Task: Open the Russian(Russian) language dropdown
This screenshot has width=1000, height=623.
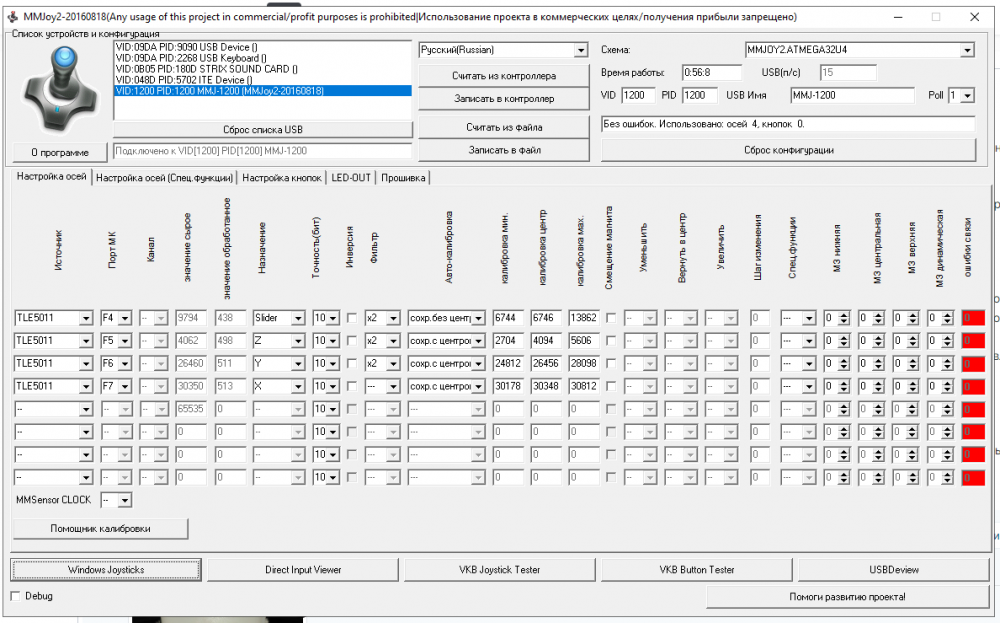Action: pos(581,50)
